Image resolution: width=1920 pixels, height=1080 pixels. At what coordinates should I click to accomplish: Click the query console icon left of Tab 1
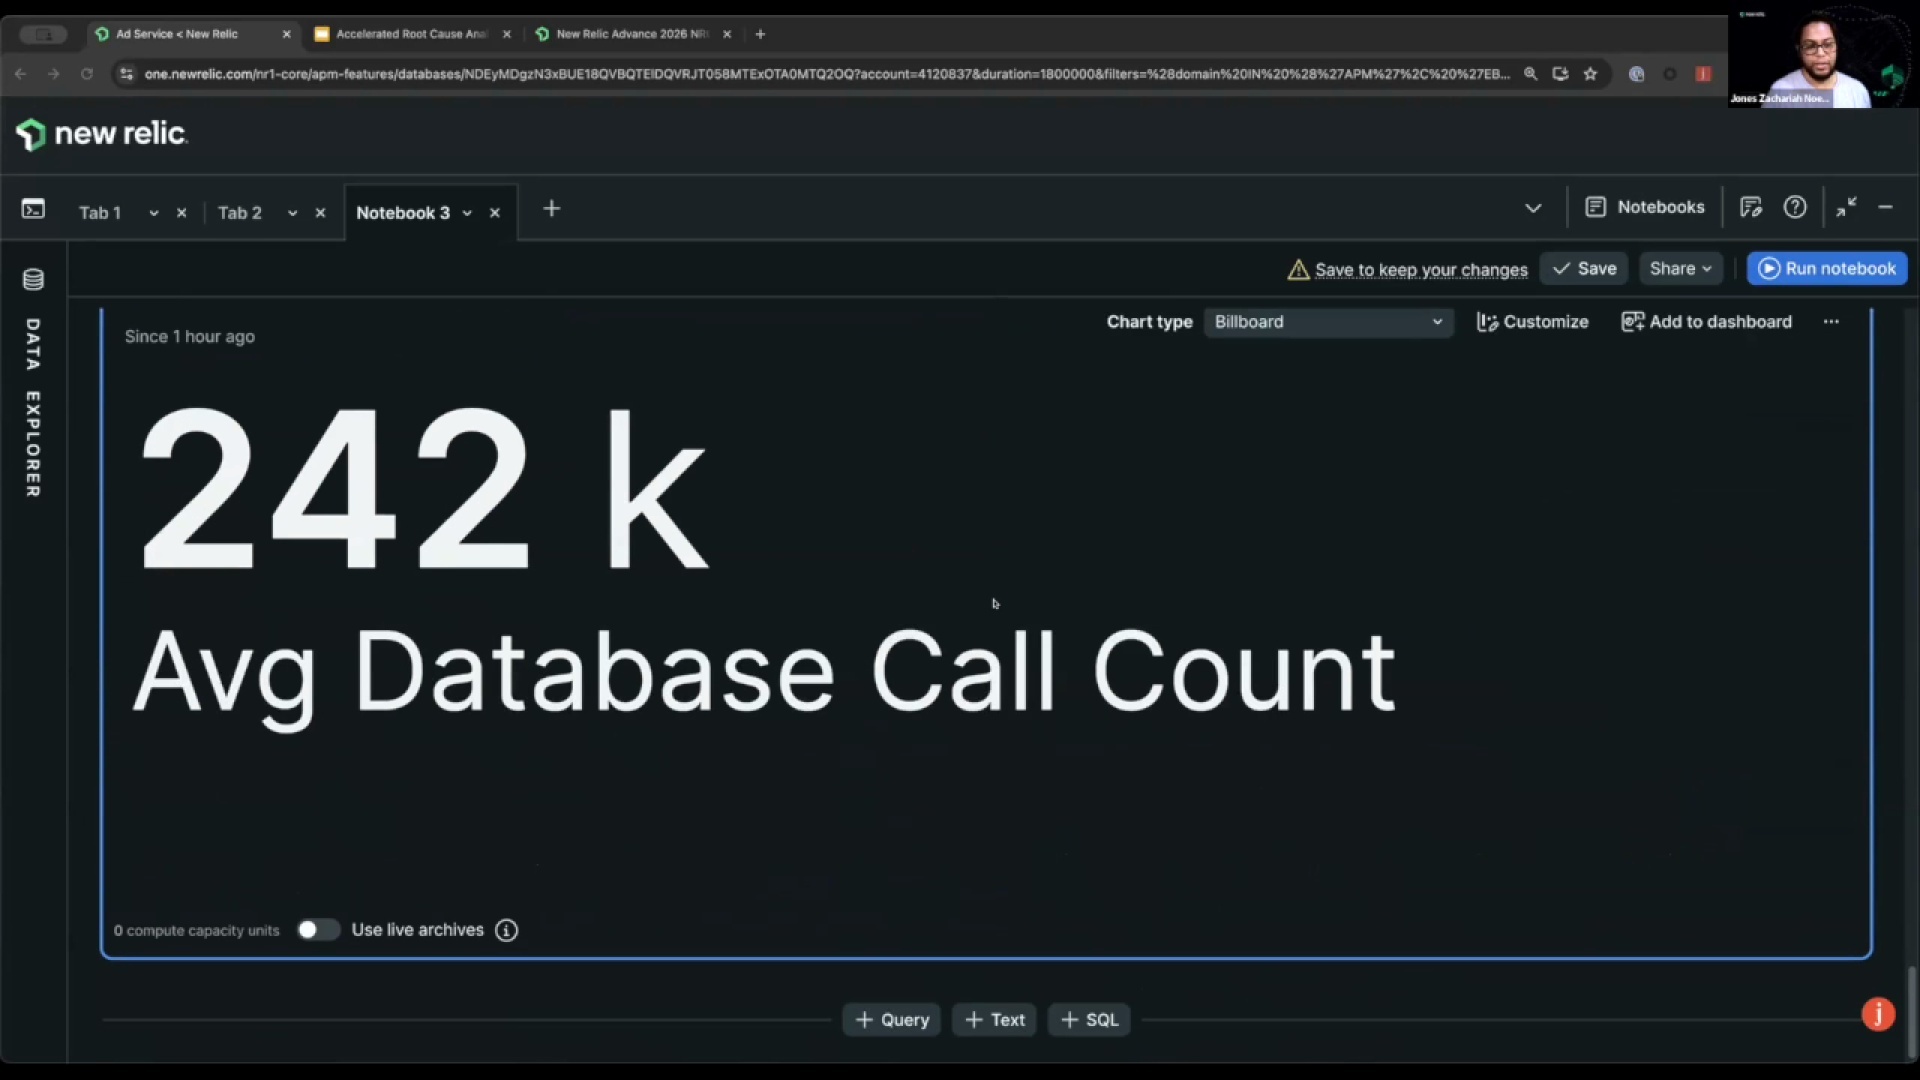(33, 209)
